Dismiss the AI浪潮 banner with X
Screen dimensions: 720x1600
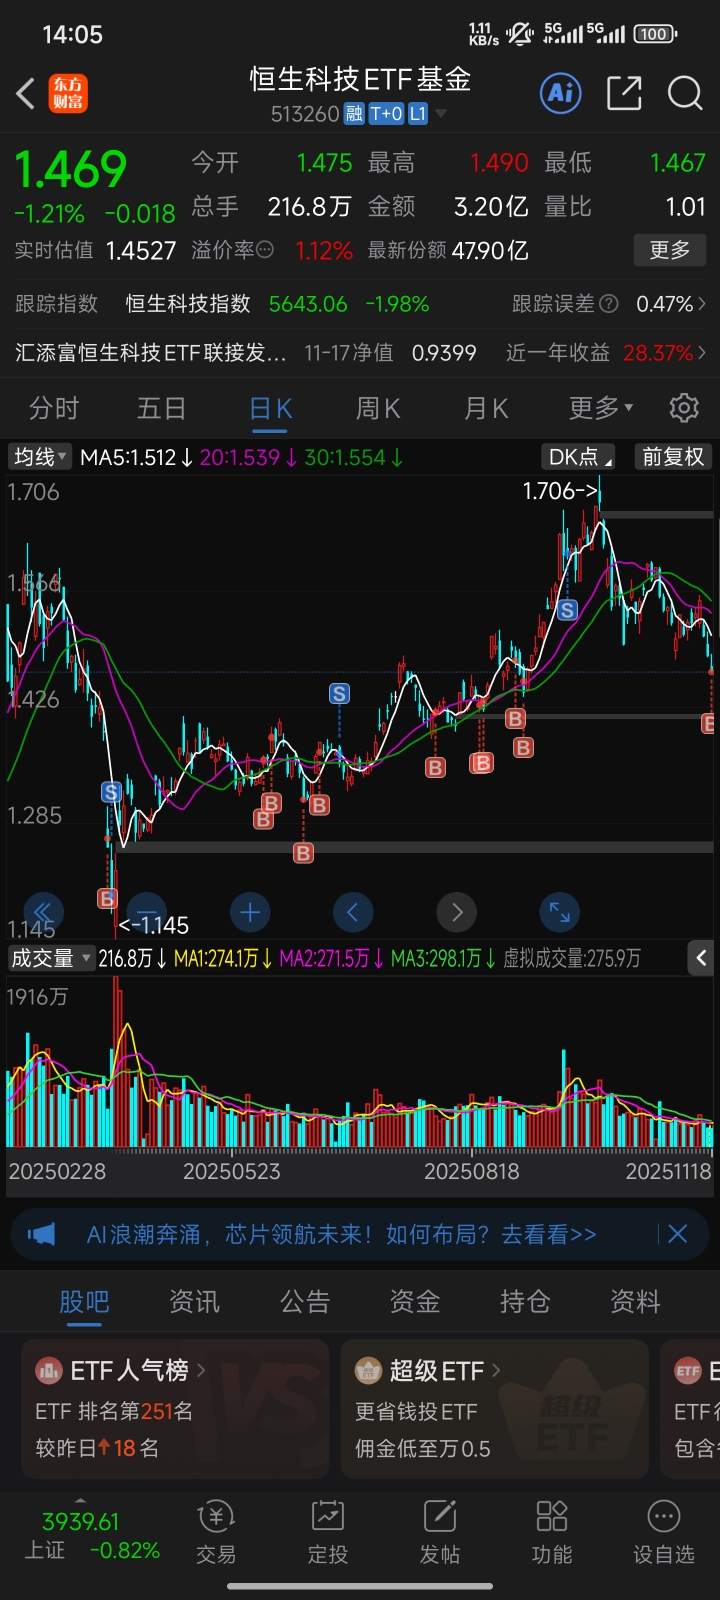click(678, 1234)
